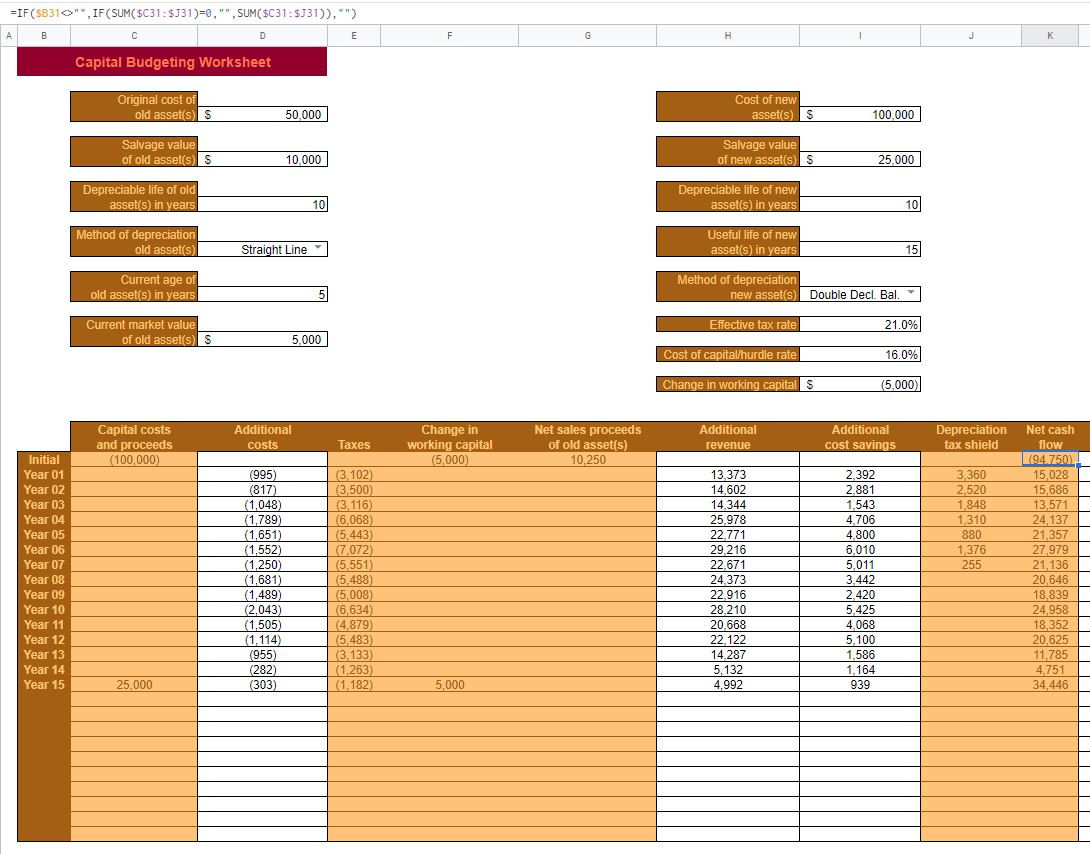Viewport: 1090px width, 854px height.
Task: Click the Year 08 row label
Action: [44, 580]
